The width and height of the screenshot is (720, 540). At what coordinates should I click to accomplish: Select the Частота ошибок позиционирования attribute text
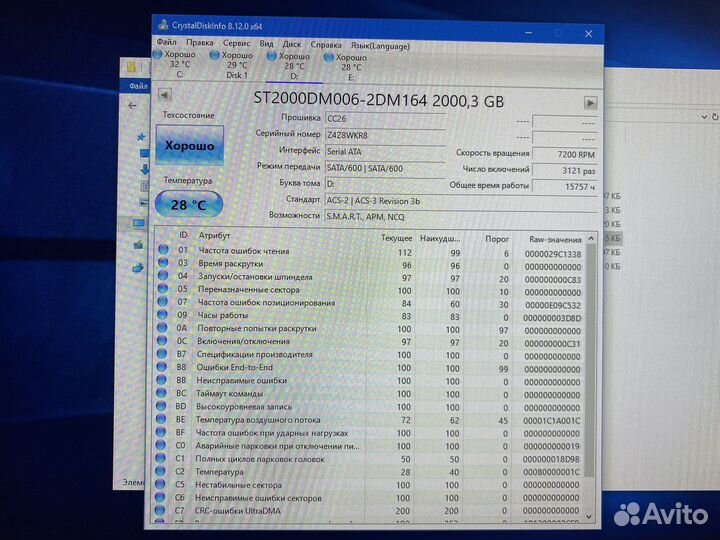(266, 303)
